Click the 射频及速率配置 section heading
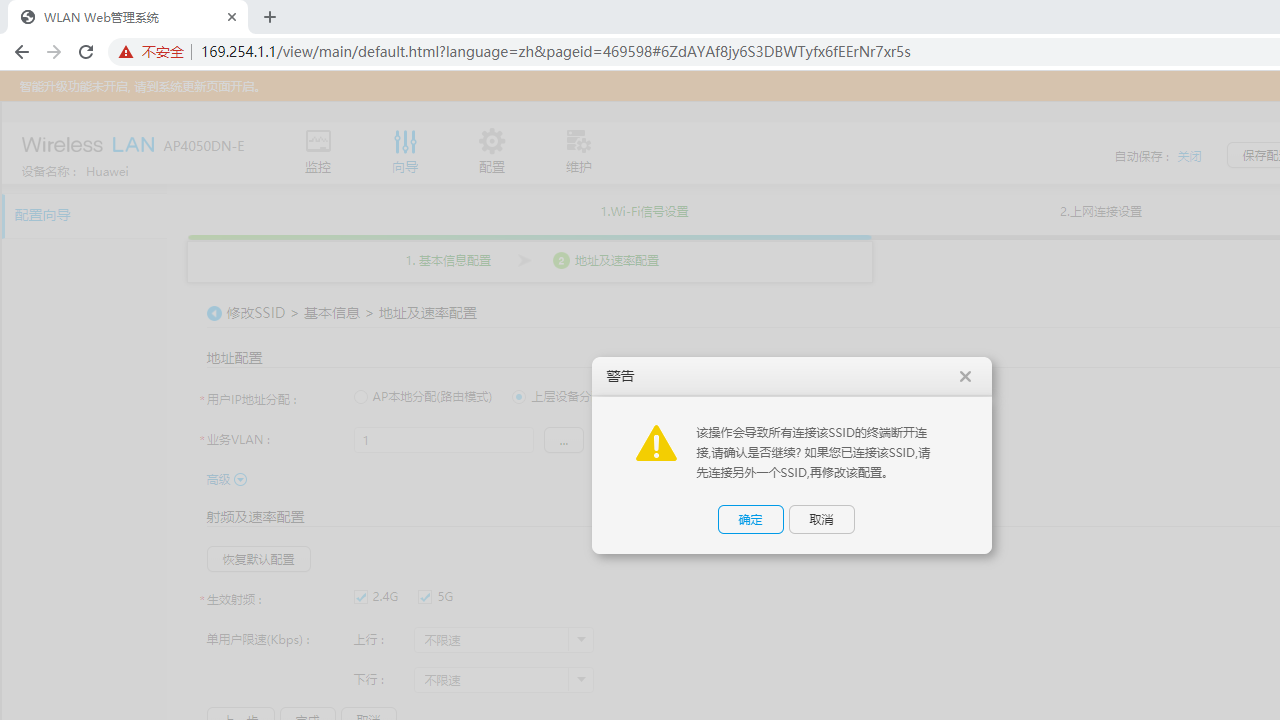Viewport: 1280px width, 720px height. click(x=255, y=517)
